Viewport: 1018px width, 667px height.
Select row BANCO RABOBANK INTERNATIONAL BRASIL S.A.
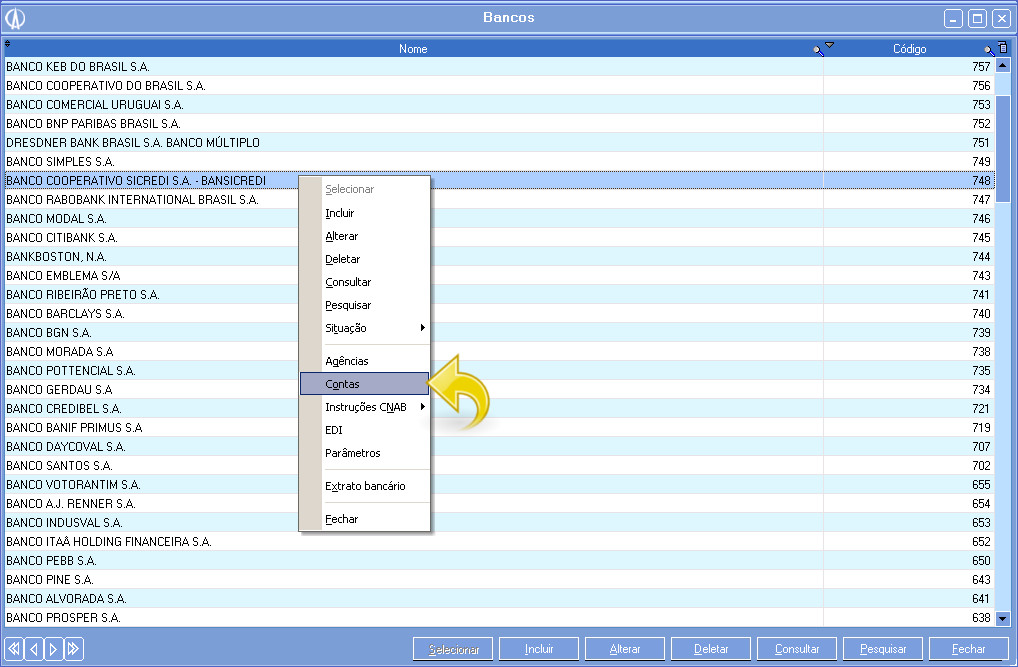pos(499,199)
